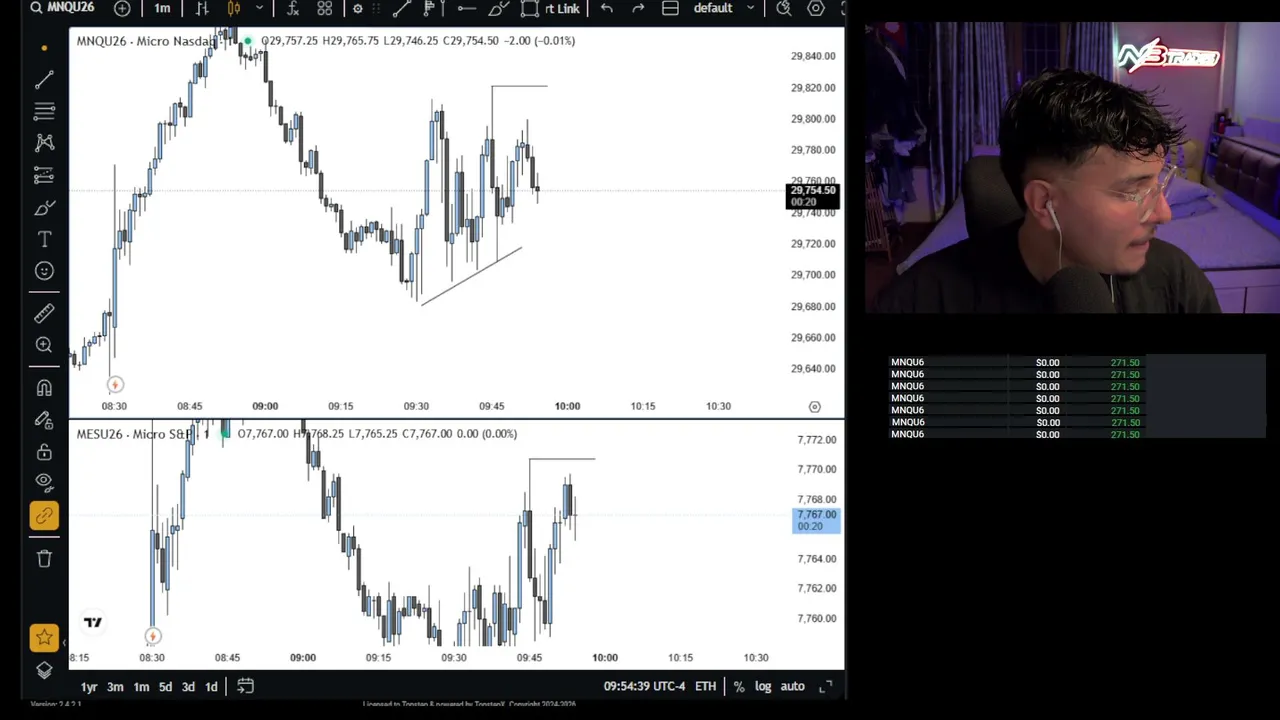Select the trend line tool in left sidebar
The height and width of the screenshot is (720, 1280).
[44, 80]
